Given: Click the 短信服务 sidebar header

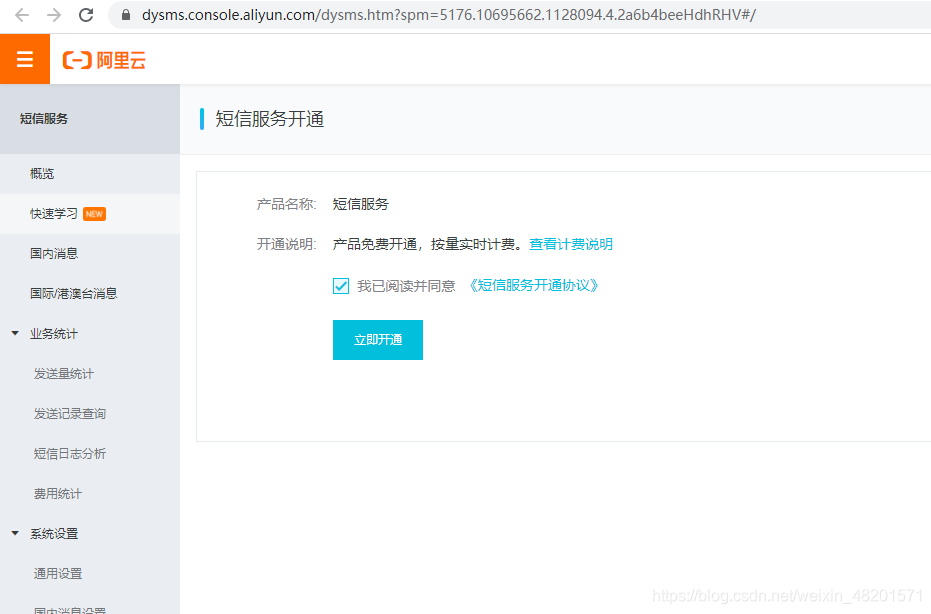Looking at the screenshot, I should tap(44, 119).
